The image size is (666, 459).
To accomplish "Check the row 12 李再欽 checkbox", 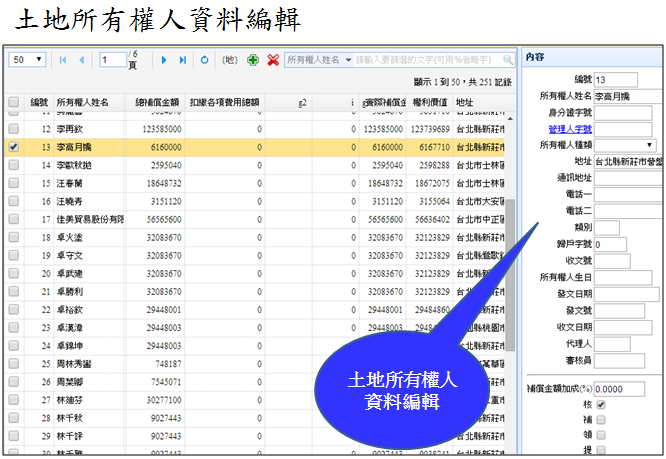I will [14, 129].
